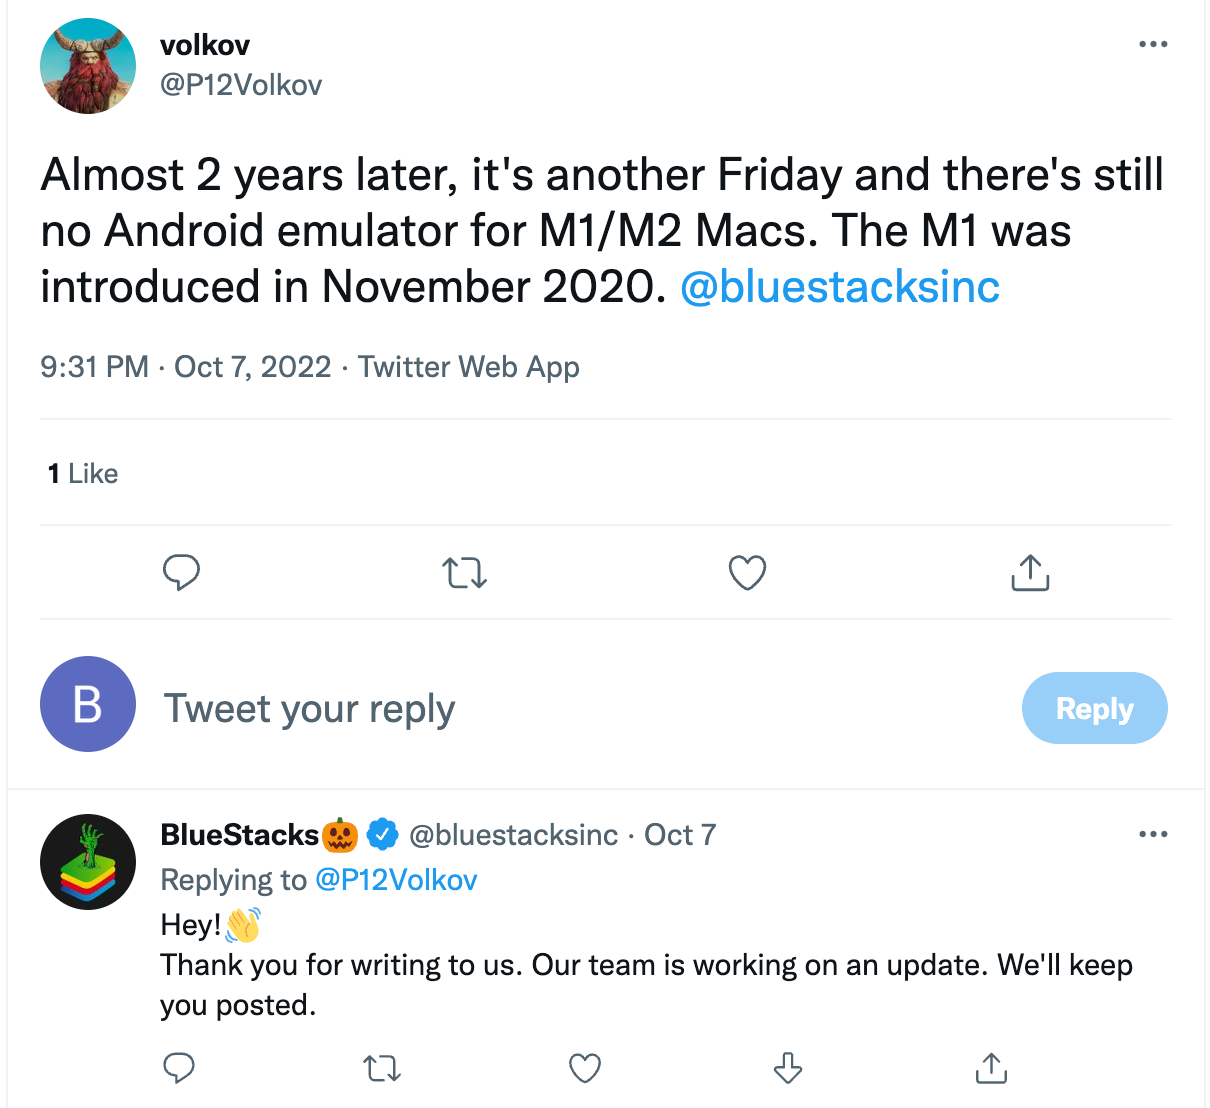Click the Tweet your reply field
The width and height of the screenshot is (1210, 1108).
coord(309,707)
